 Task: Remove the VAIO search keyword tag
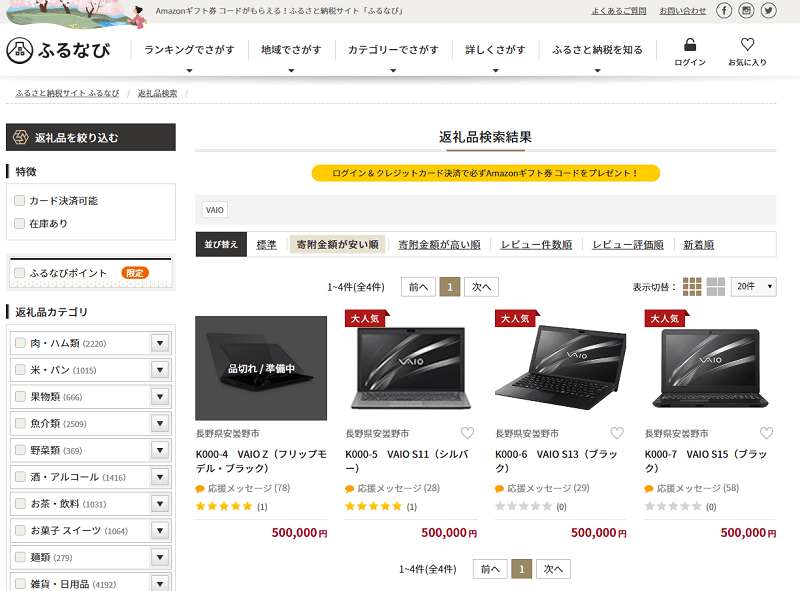[215, 210]
